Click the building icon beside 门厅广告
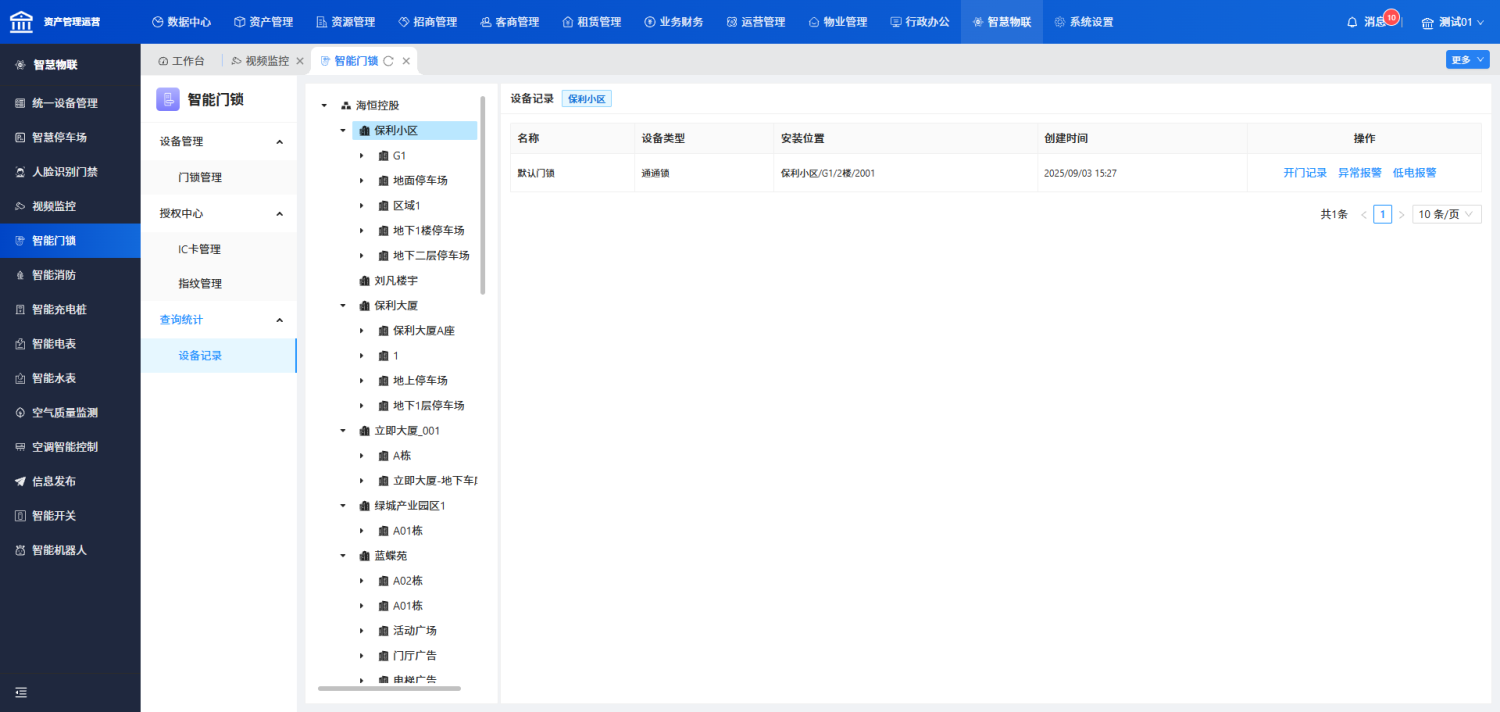The height and width of the screenshot is (712, 1500). (x=383, y=655)
